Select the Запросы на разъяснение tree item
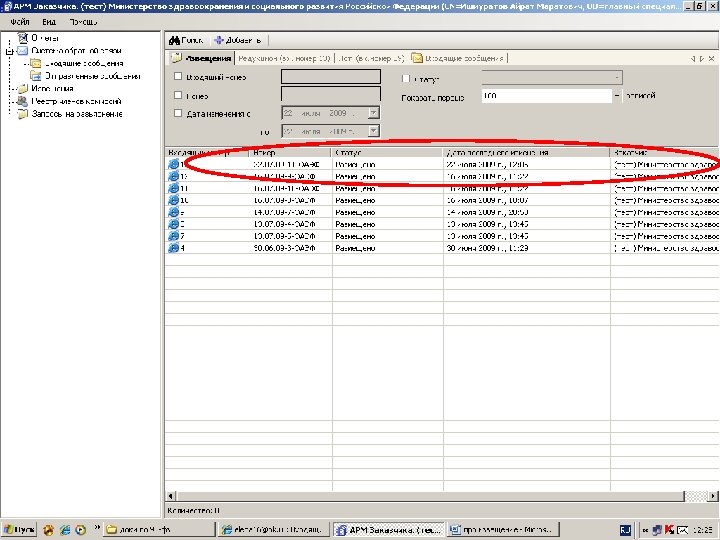This screenshot has height=540, width=720. (77, 114)
